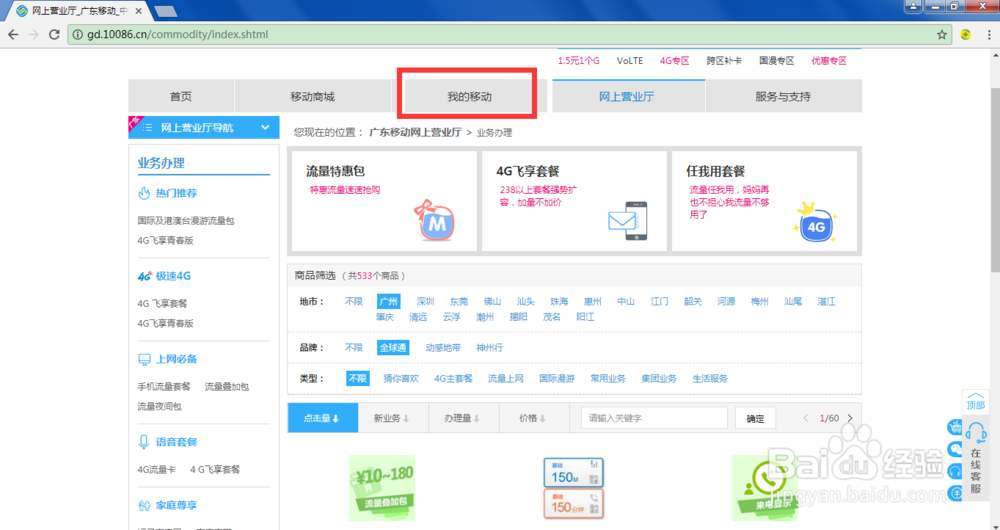Open the 首页 tab

180,96
